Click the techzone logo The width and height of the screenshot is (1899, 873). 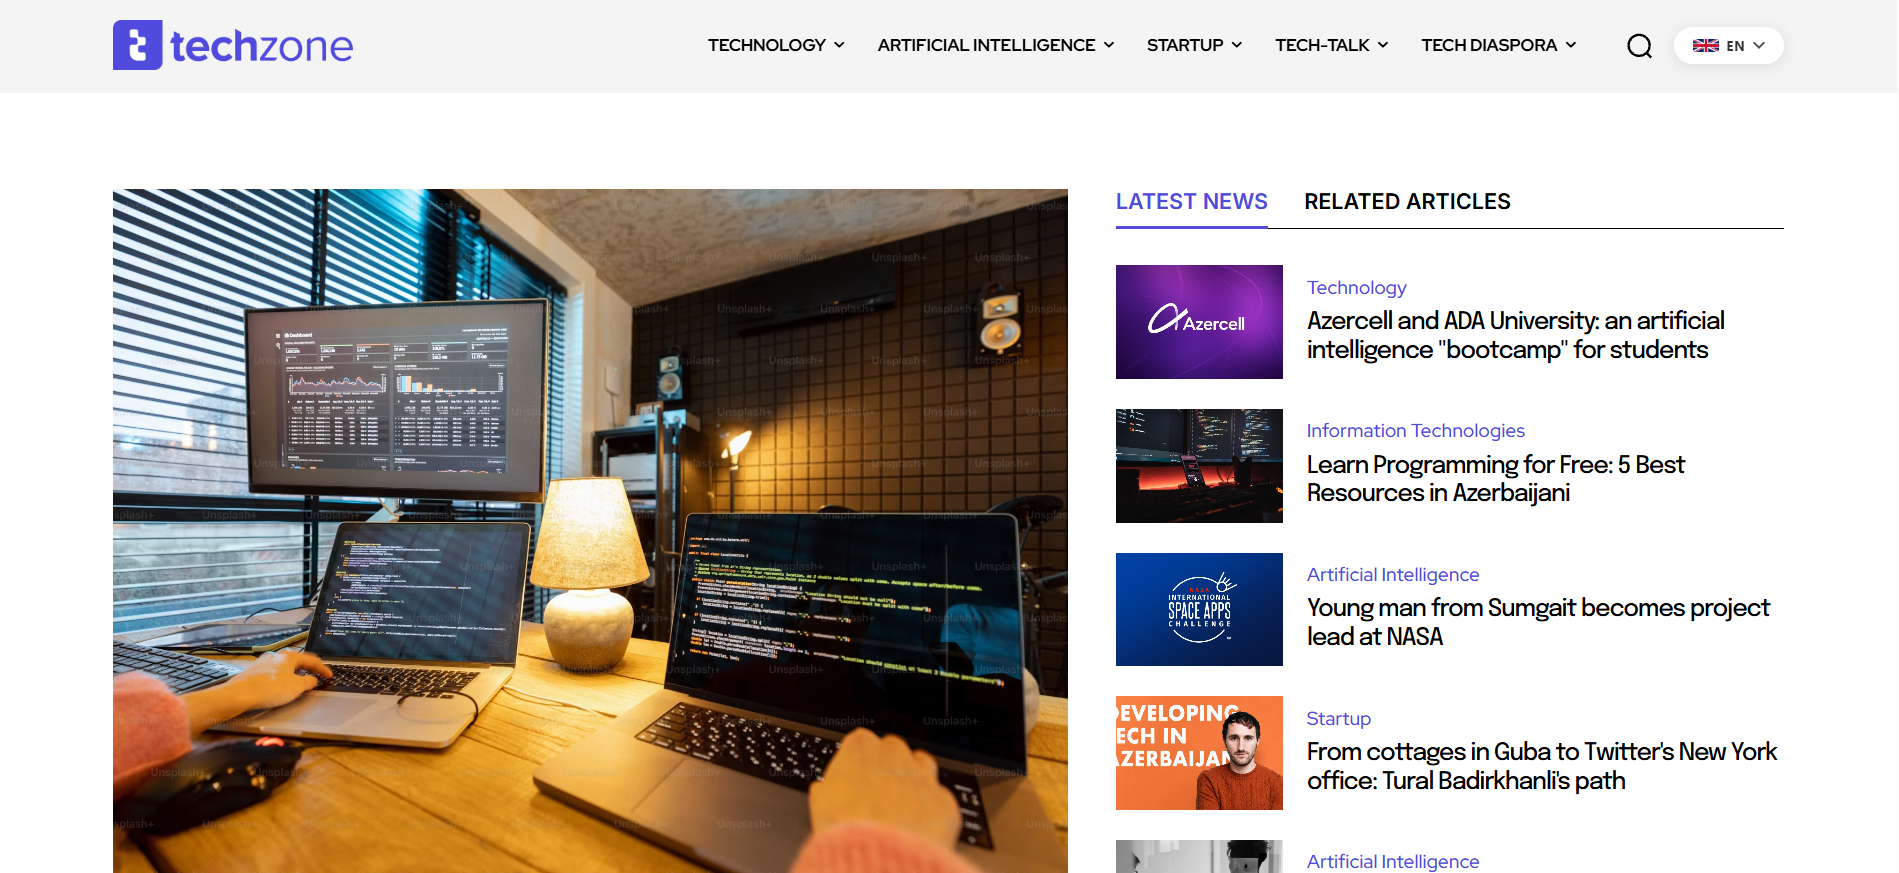(233, 45)
